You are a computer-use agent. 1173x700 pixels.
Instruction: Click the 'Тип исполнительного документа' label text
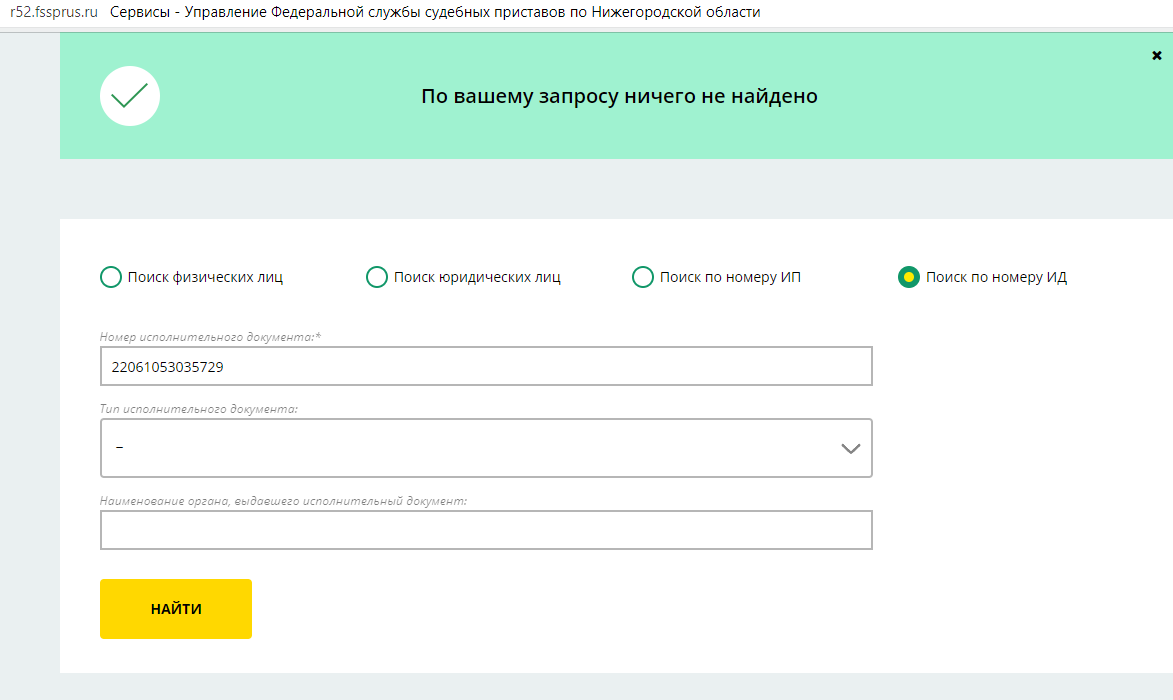point(199,409)
